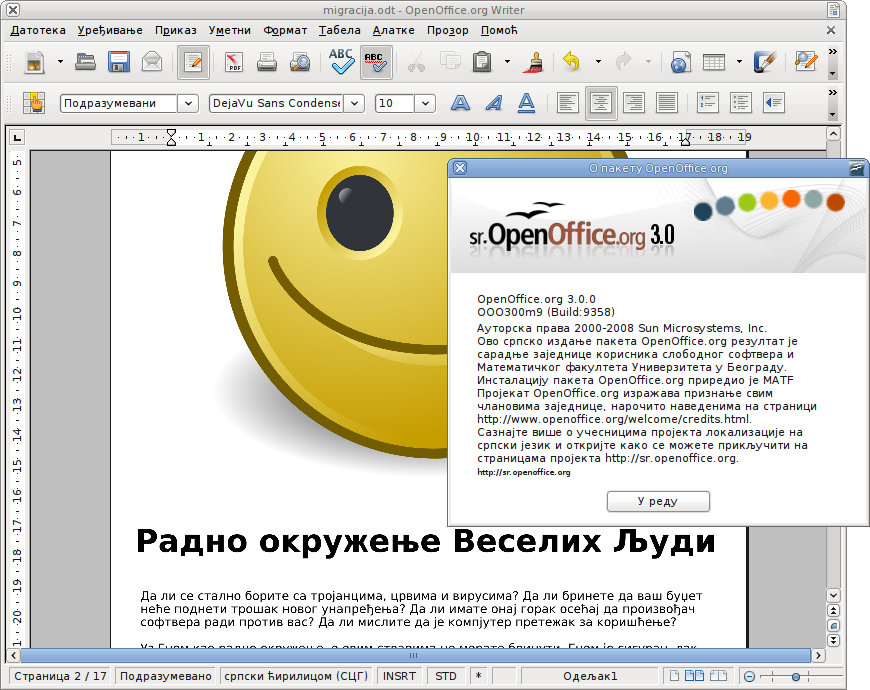
Task: Toggle INSRT insert mode in status bar
Action: point(399,676)
